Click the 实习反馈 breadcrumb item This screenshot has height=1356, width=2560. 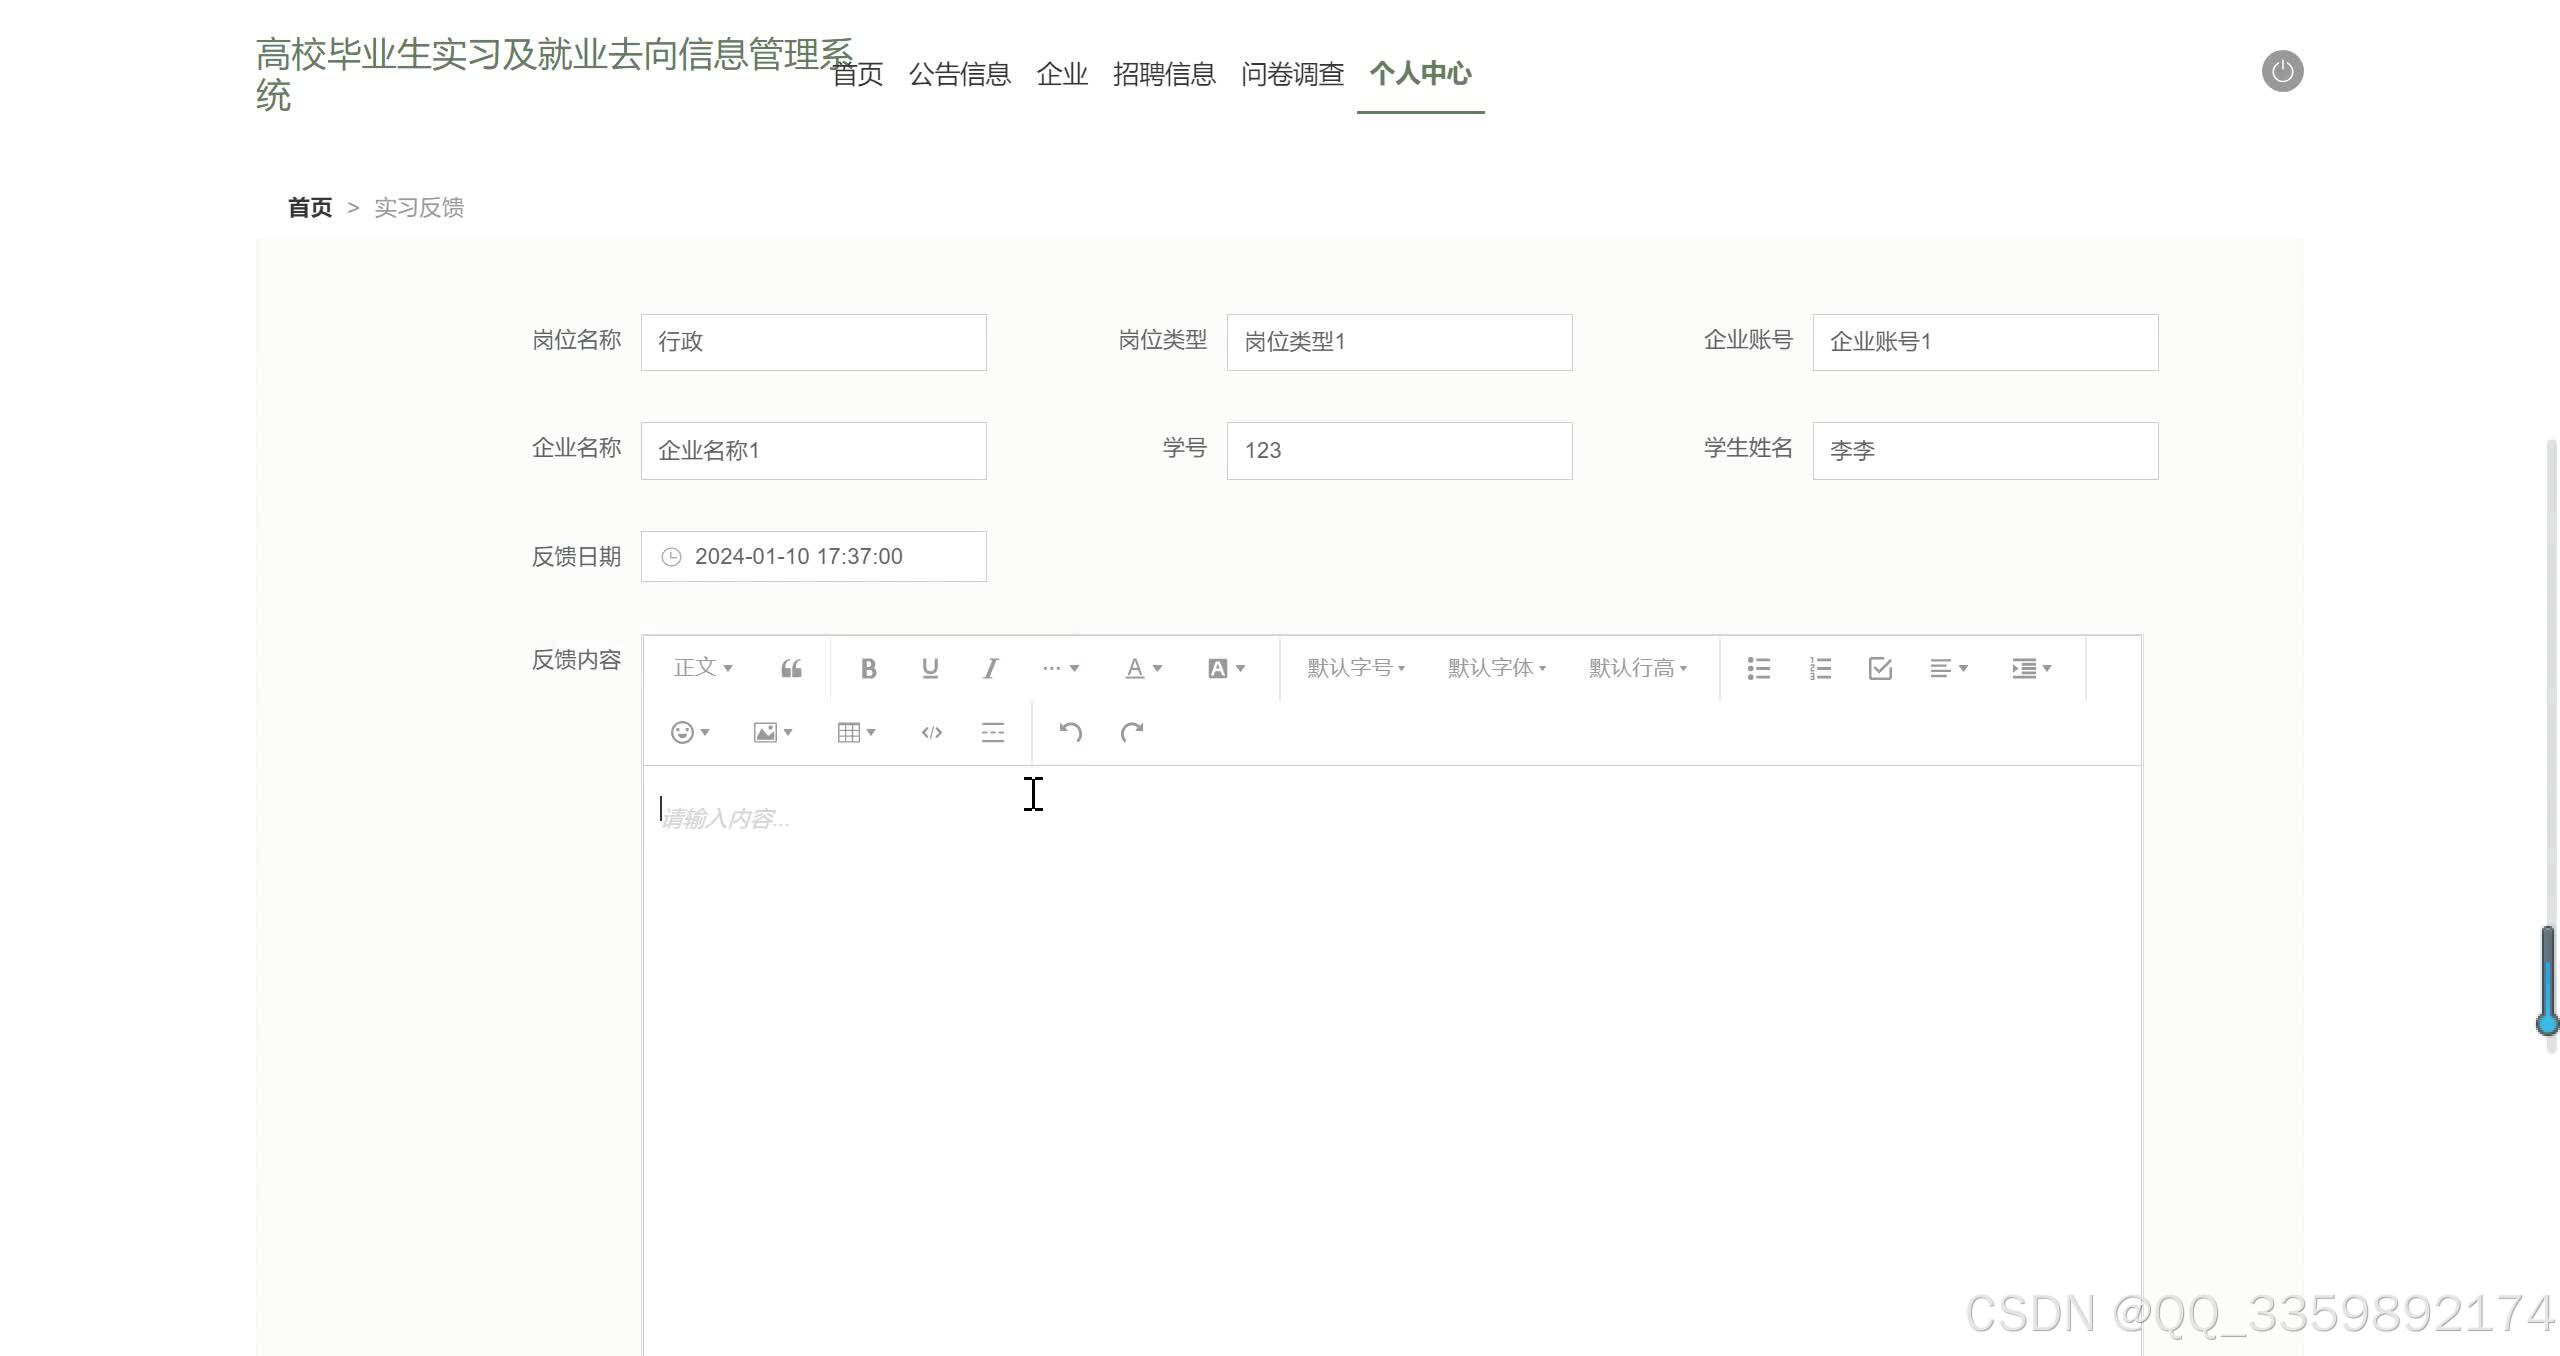pyautogui.click(x=419, y=207)
